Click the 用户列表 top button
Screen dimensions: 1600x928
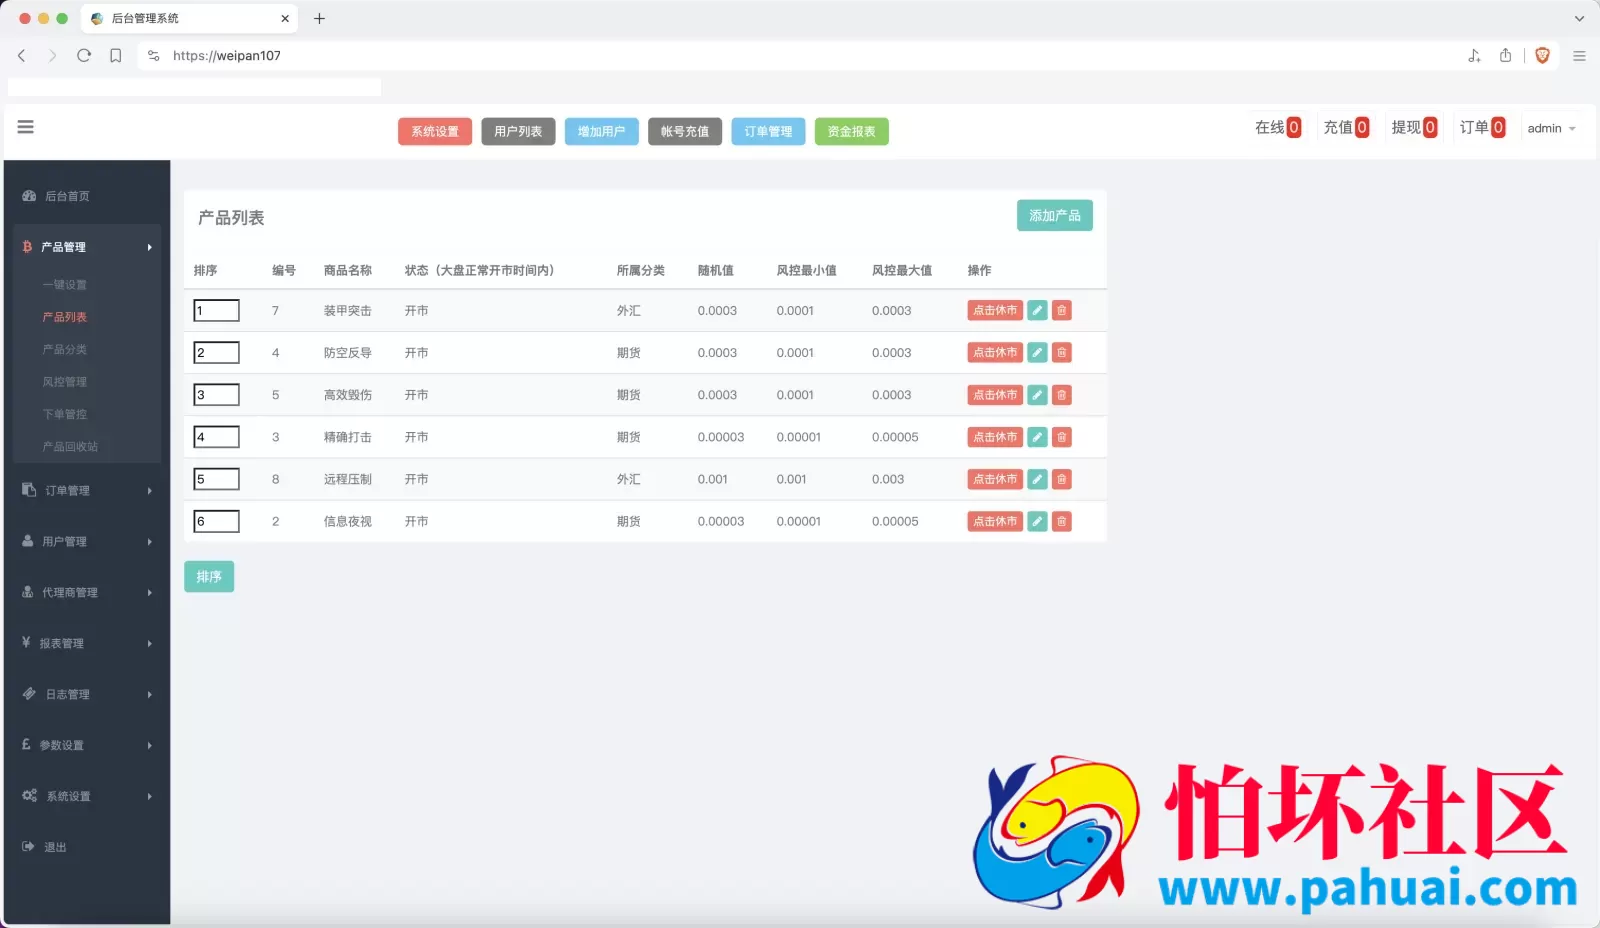pos(518,131)
